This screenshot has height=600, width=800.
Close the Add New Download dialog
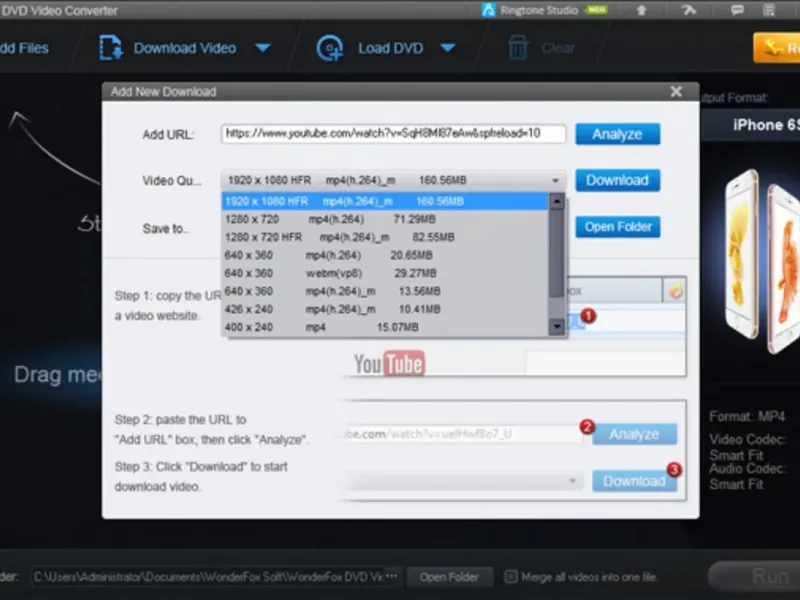(676, 91)
